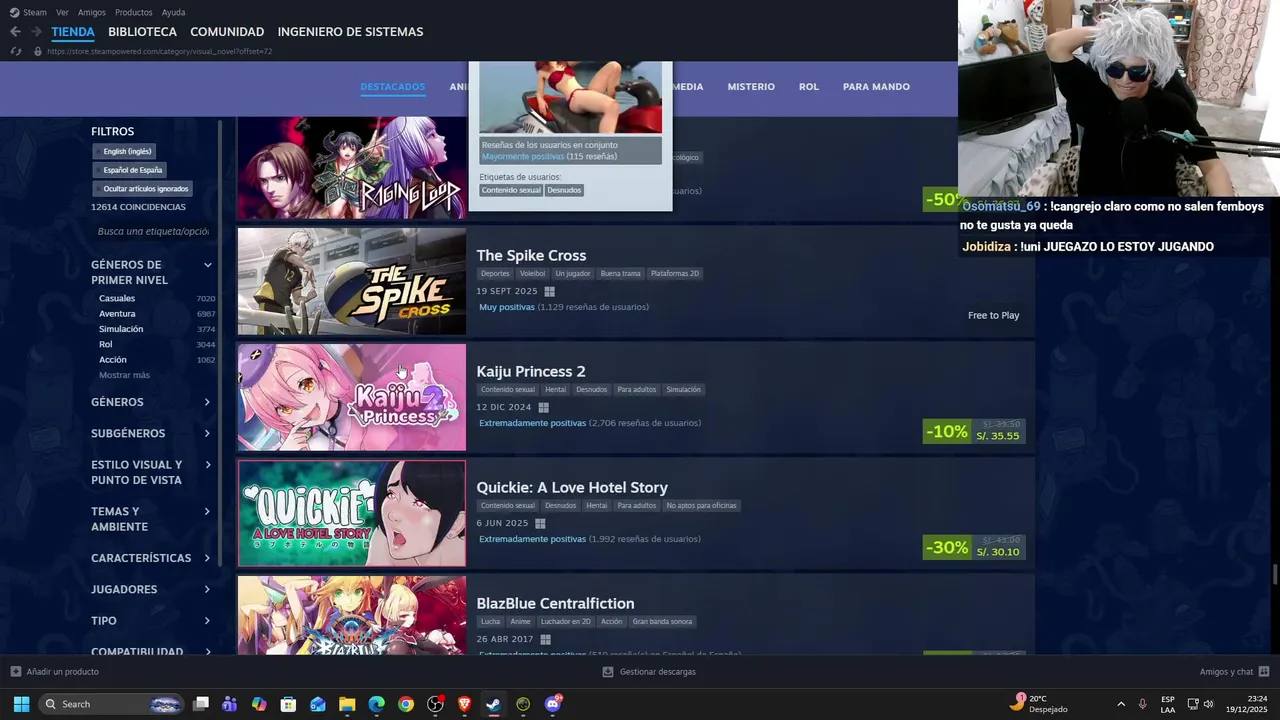Reload the store page with the refresh icon
1280x720 pixels.
tap(15, 51)
